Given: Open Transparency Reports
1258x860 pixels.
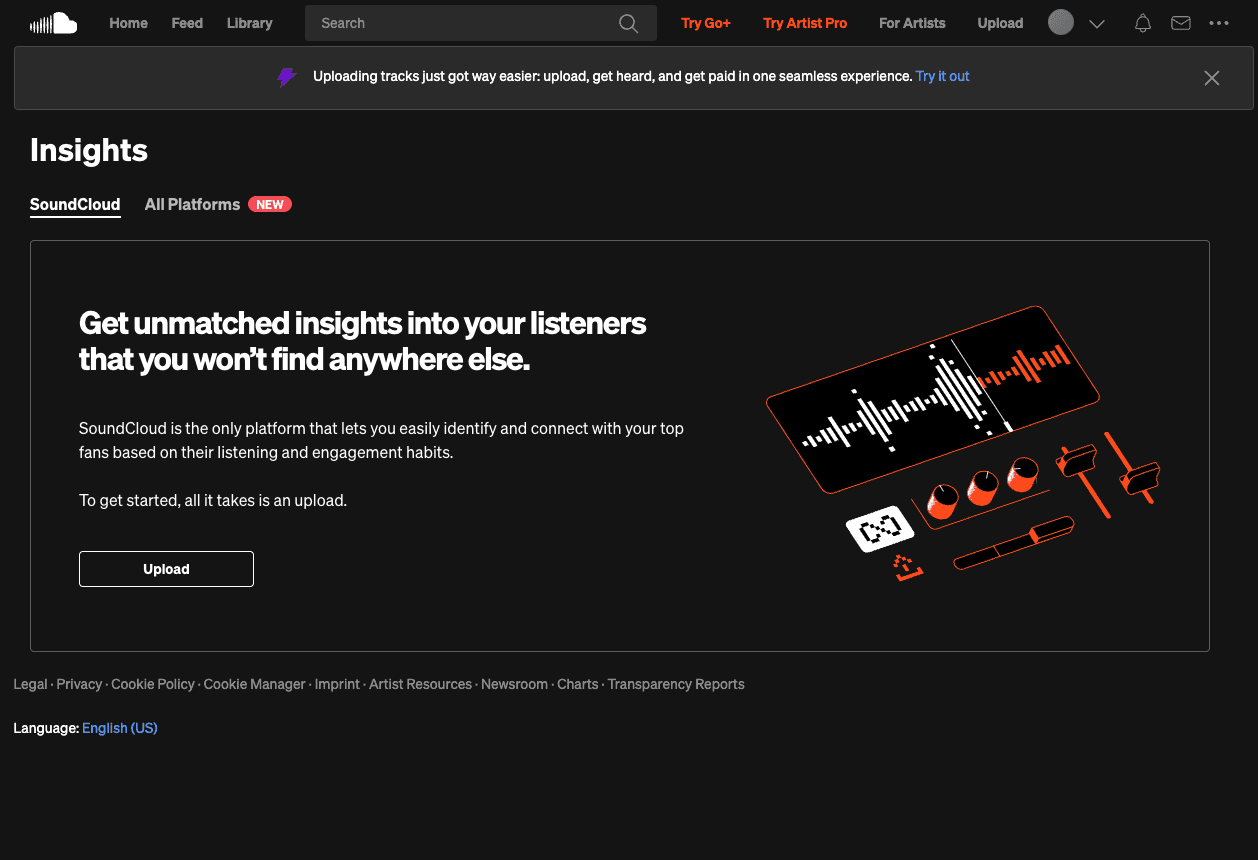Looking at the screenshot, I should [x=676, y=684].
